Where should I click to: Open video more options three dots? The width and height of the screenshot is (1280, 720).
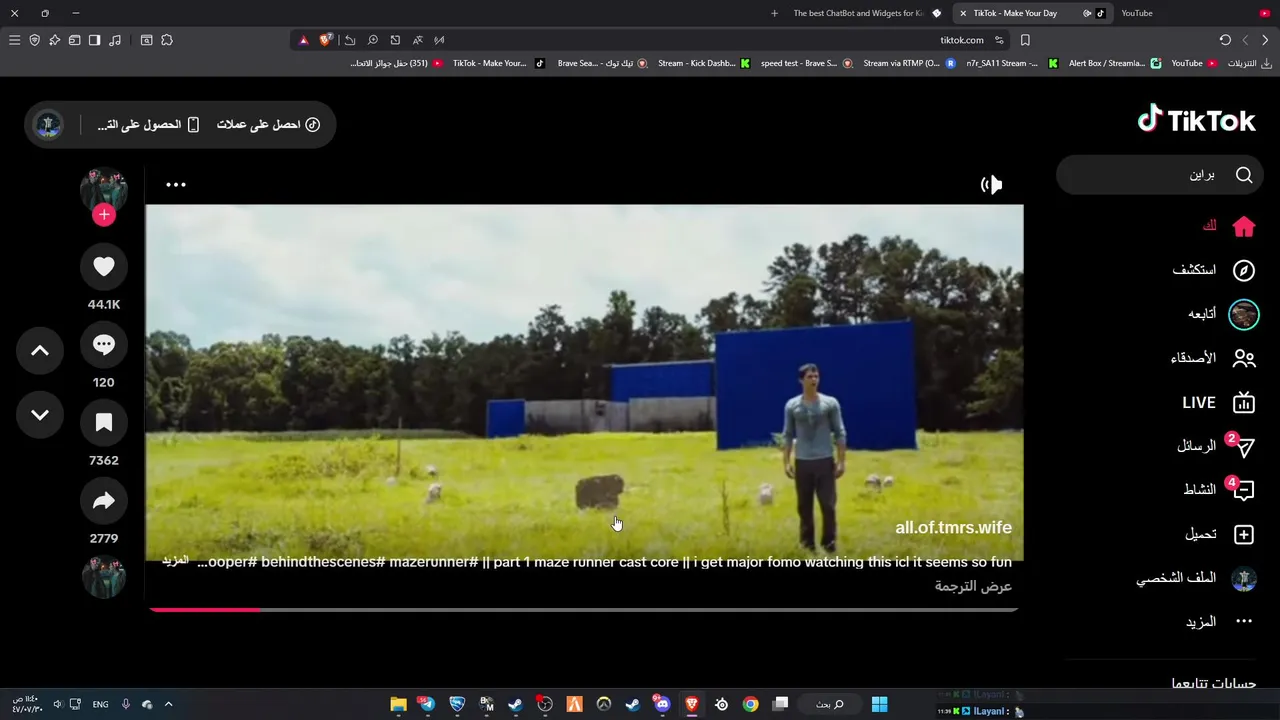tap(176, 185)
